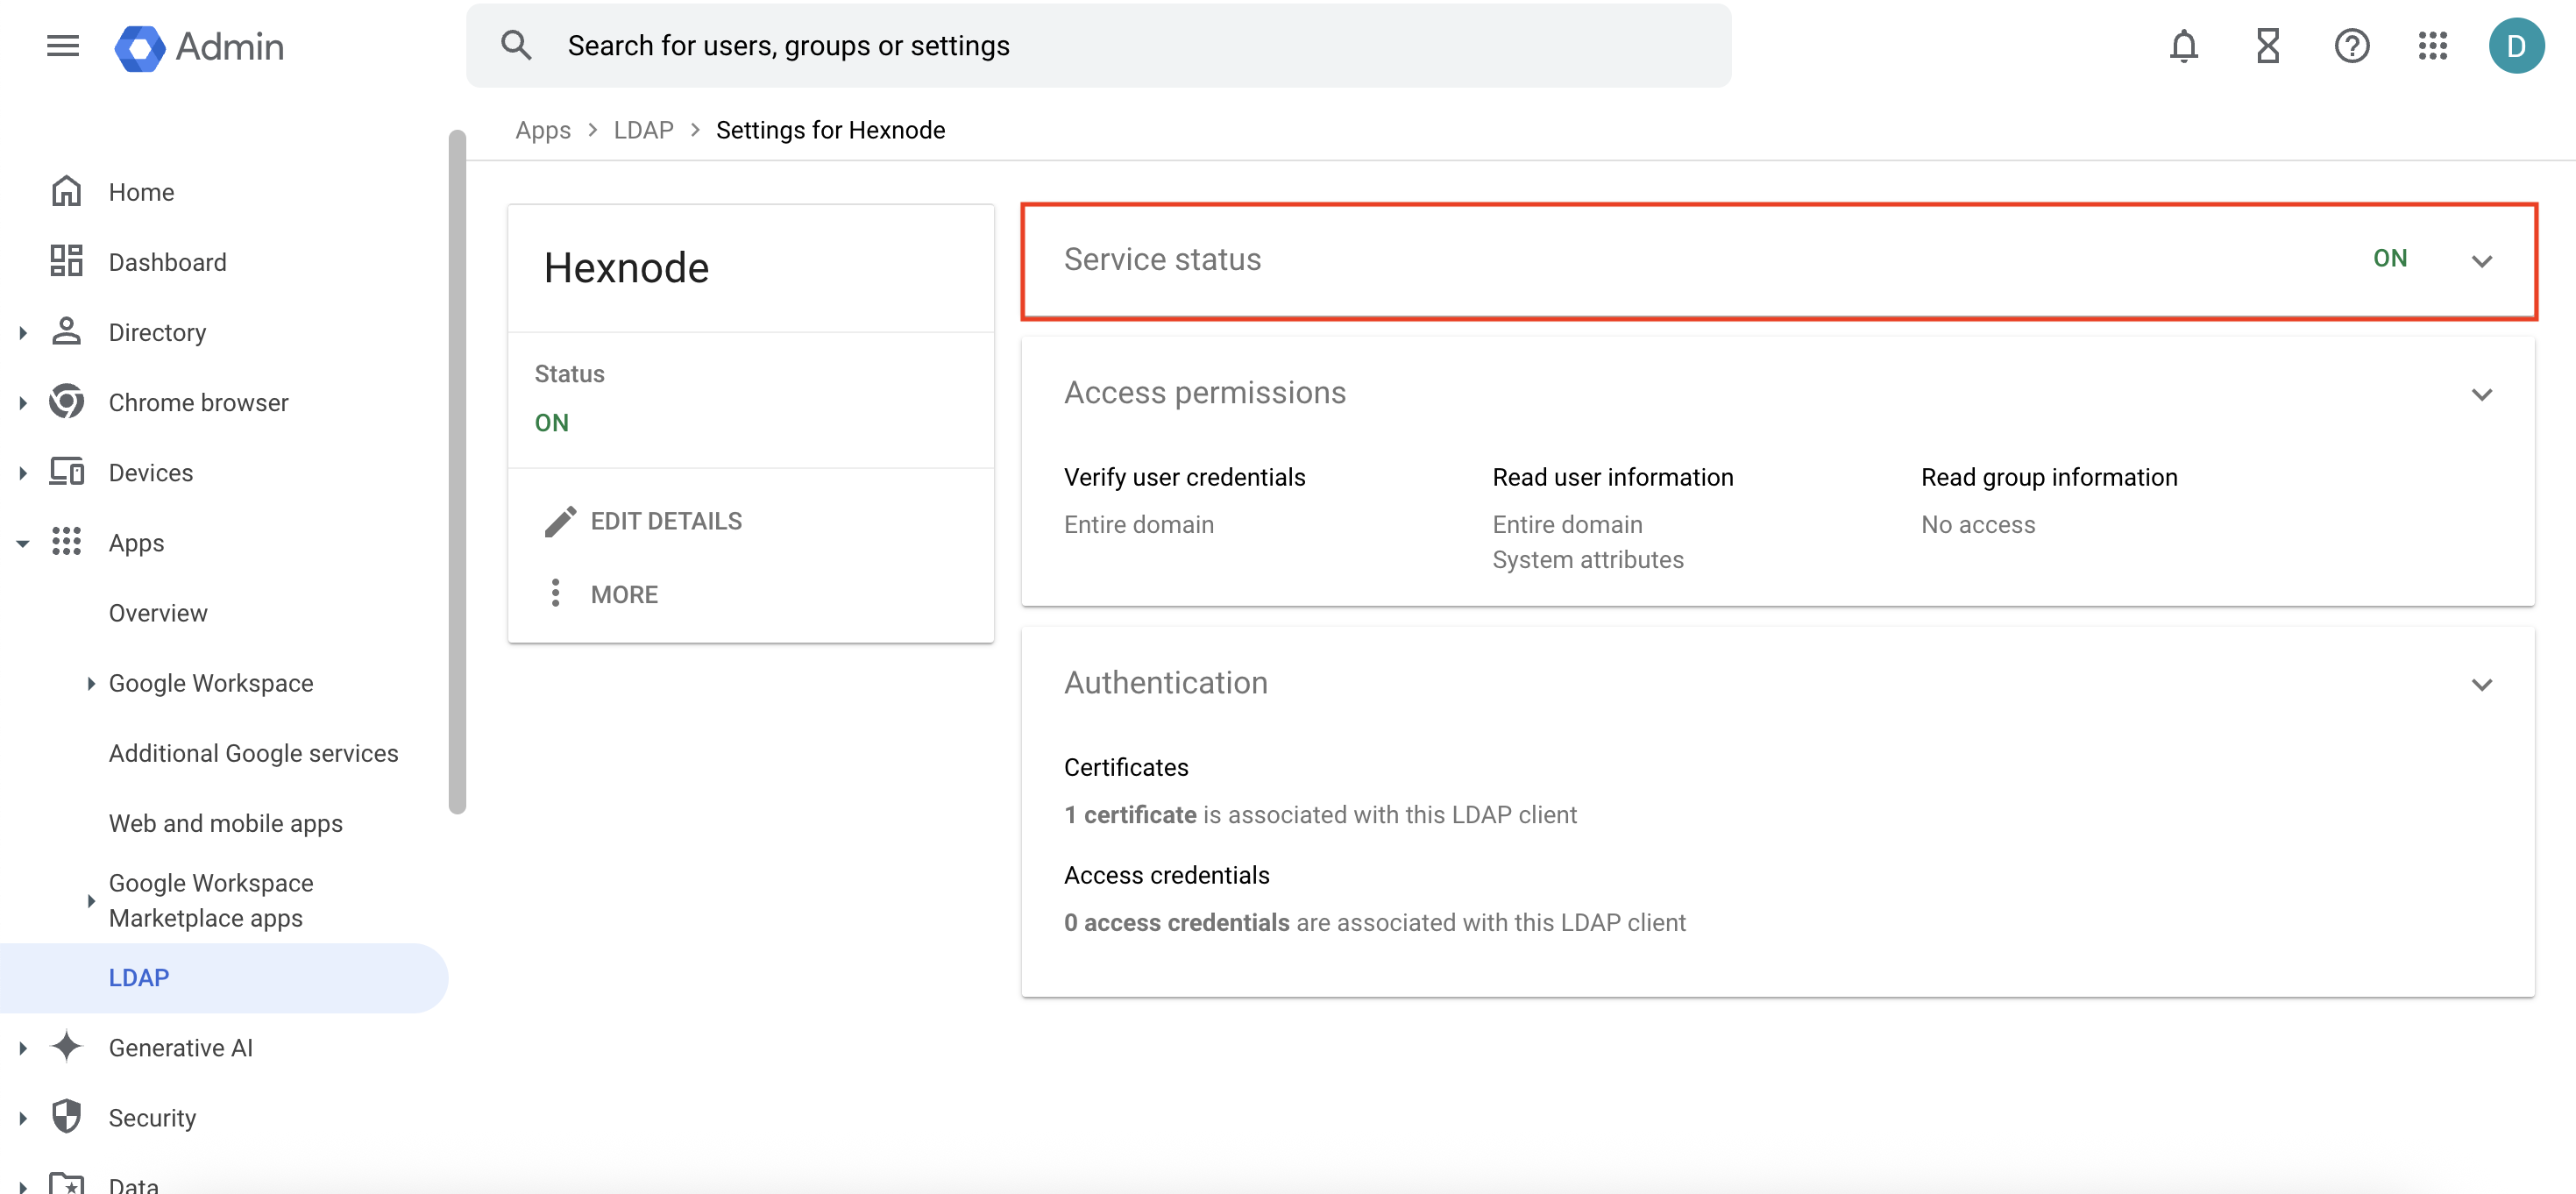
Task: Click the Apps breadcrumb link
Action: pos(543,130)
